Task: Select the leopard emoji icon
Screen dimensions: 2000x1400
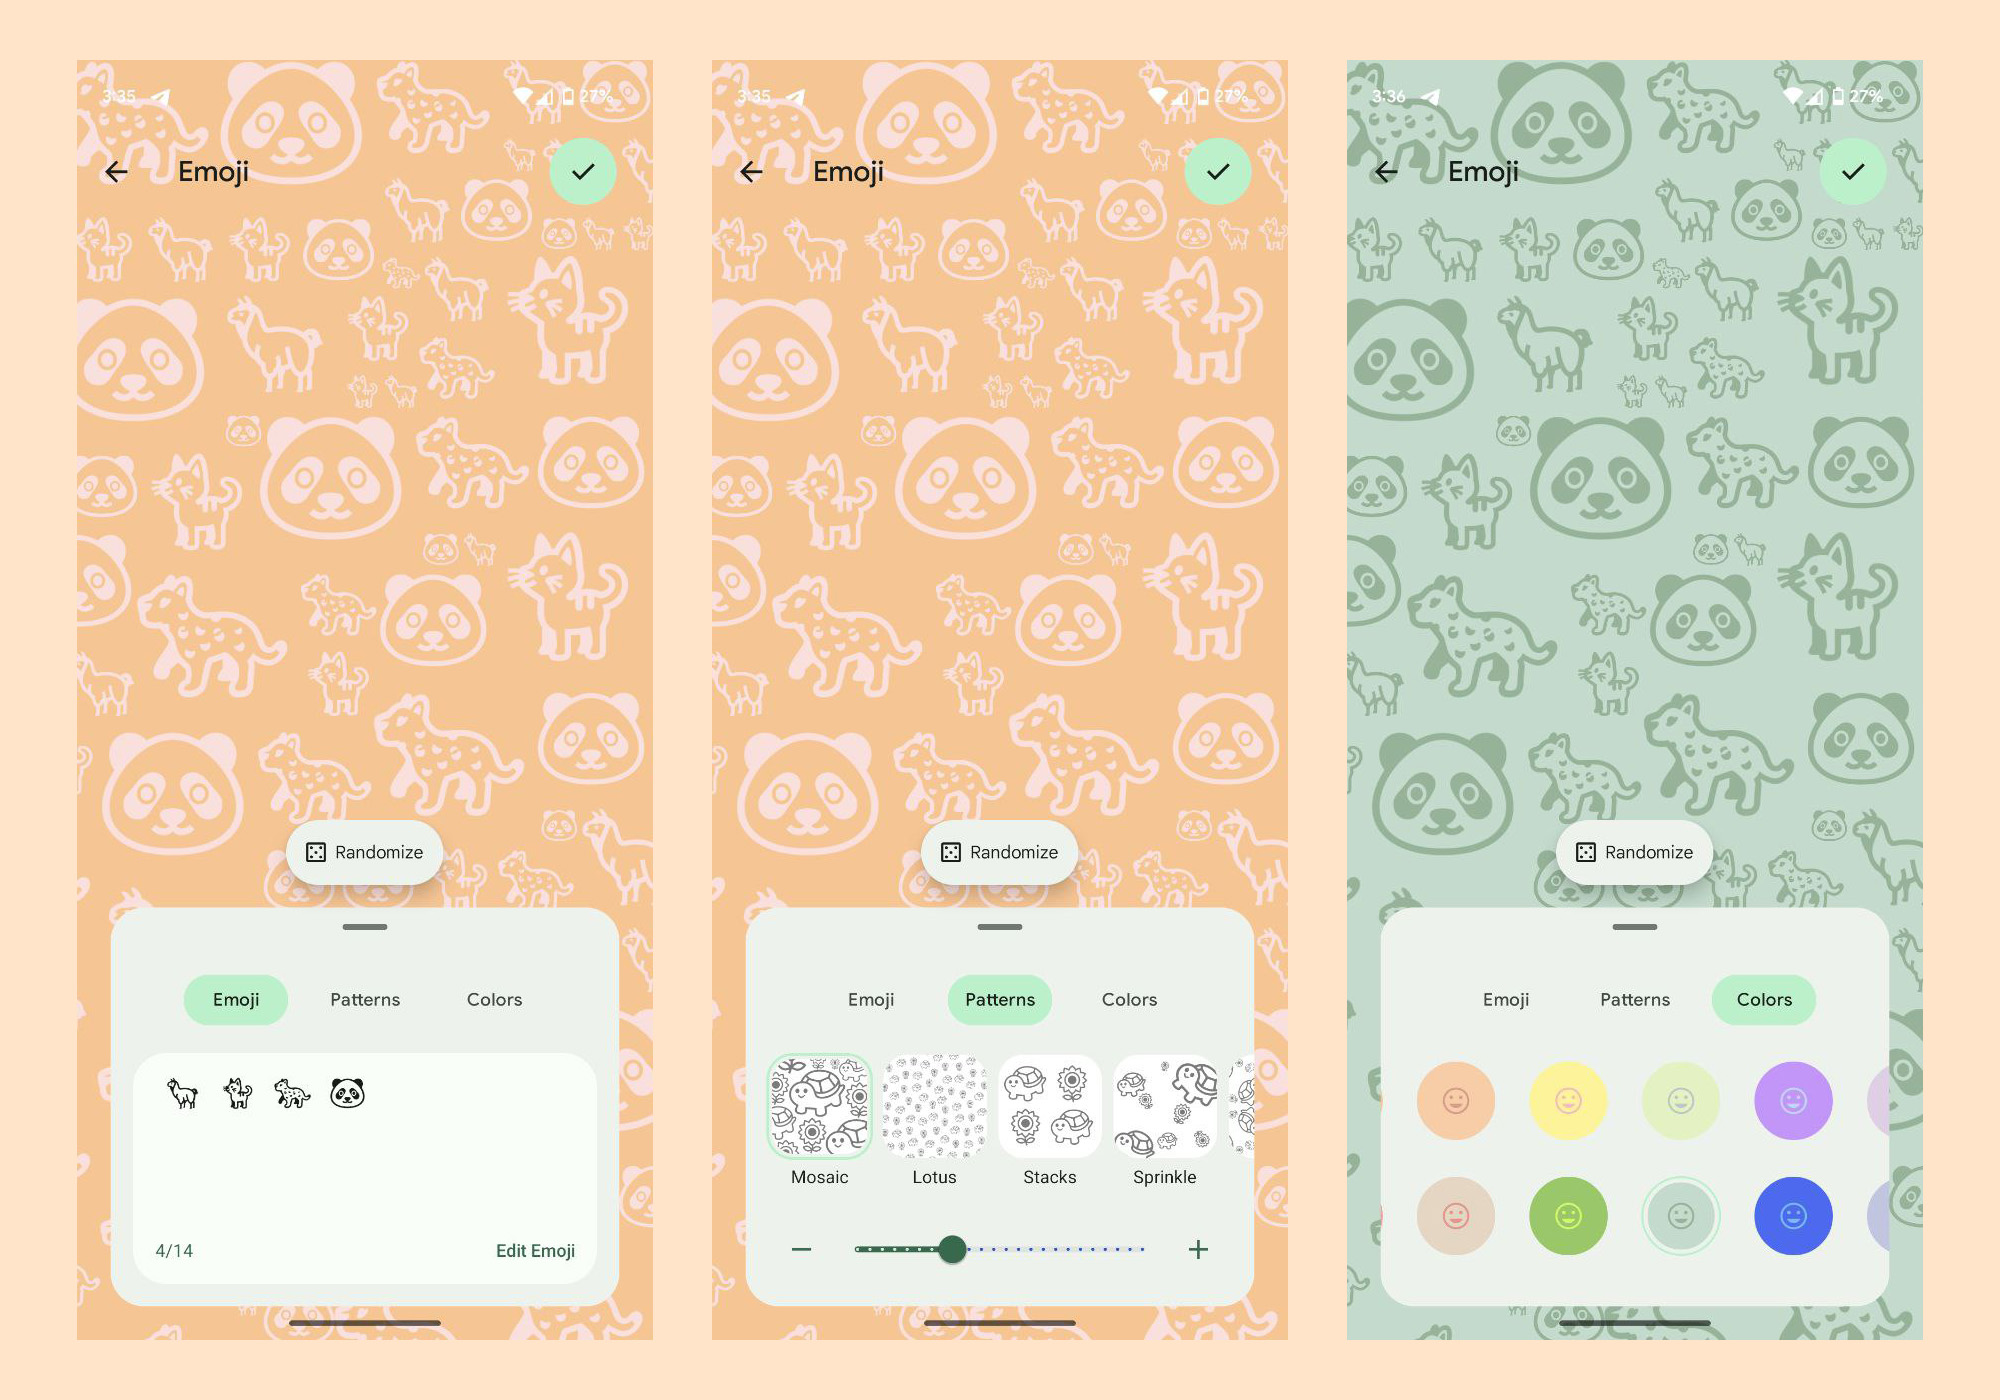Action: pyautogui.click(x=292, y=1090)
